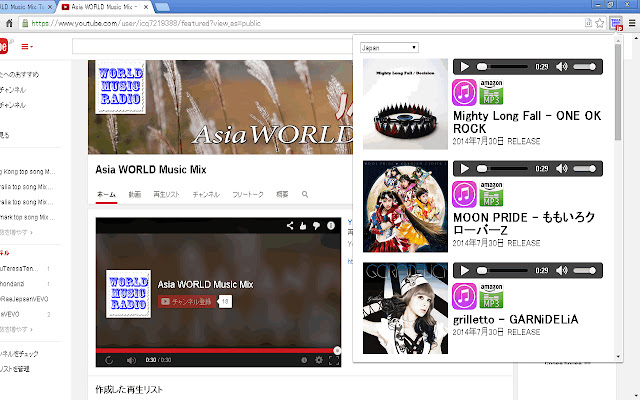Click the GARNiDELiA album cover
The height and width of the screenshot is (400, 640).
(x=405, y=308)
